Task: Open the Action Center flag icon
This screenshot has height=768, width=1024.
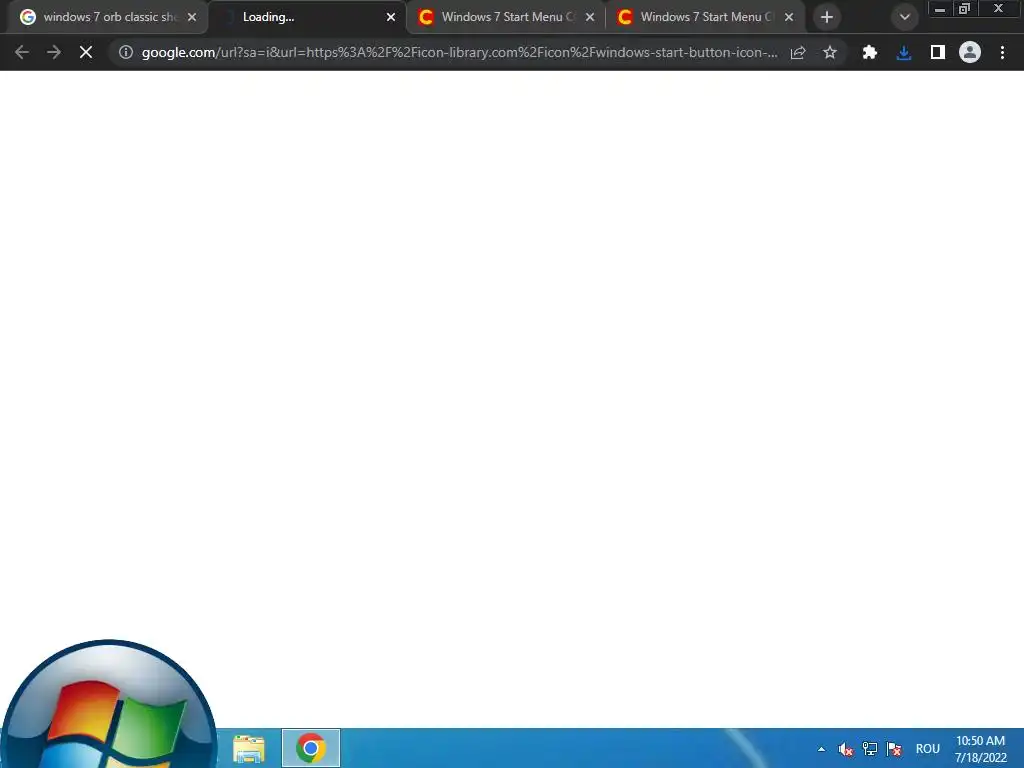Action: [x=894, y=749]
